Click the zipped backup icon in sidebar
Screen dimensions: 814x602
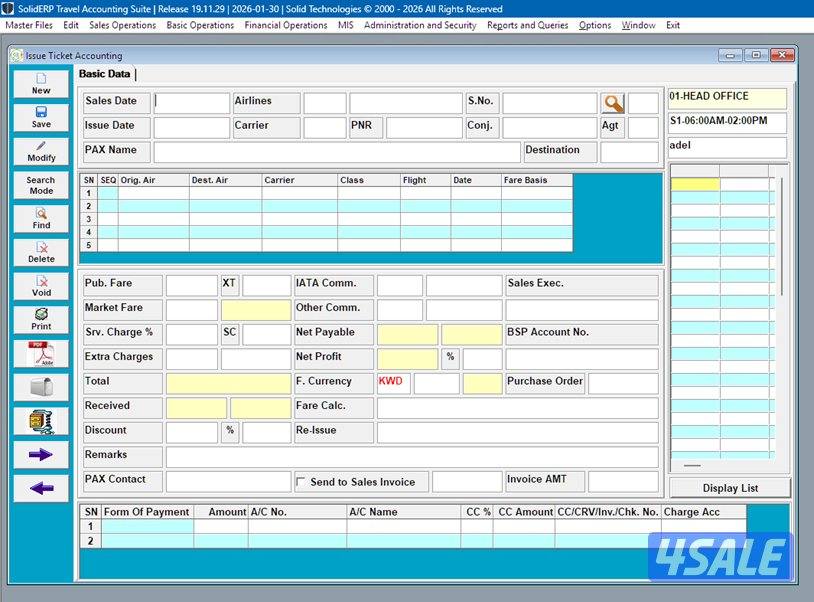40,422
